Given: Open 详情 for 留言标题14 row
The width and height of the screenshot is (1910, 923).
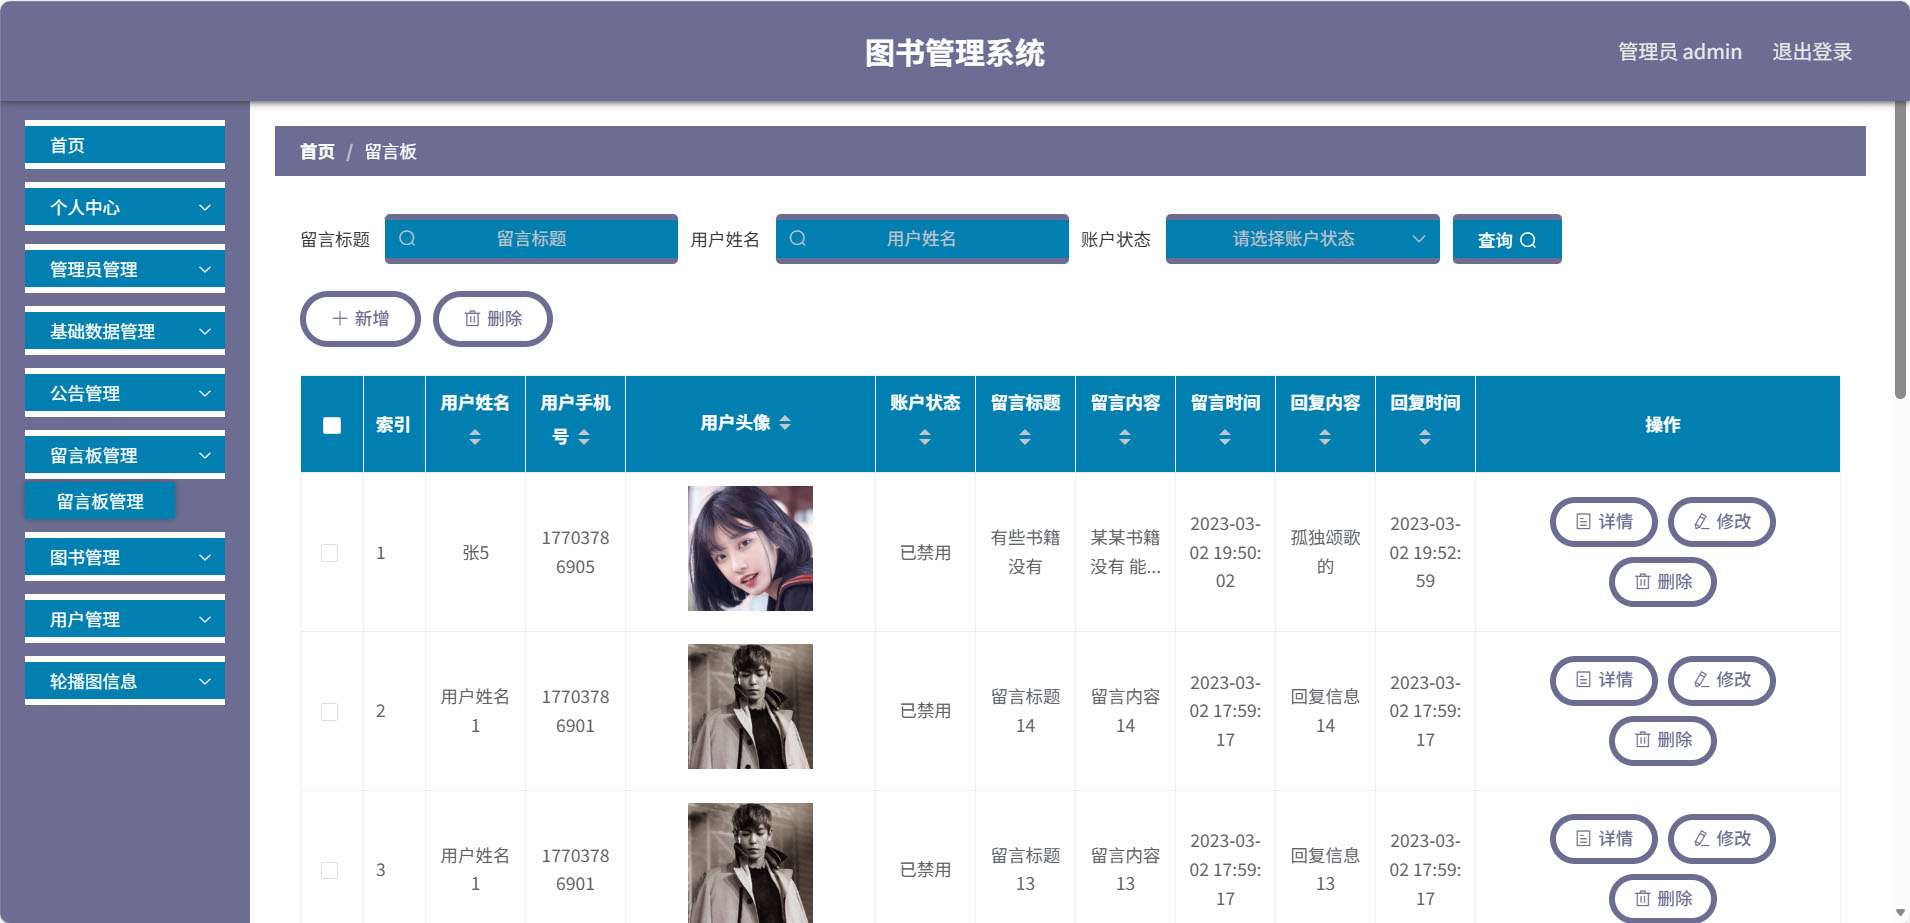Looking at the screenshot, I should pos(1604,680).
